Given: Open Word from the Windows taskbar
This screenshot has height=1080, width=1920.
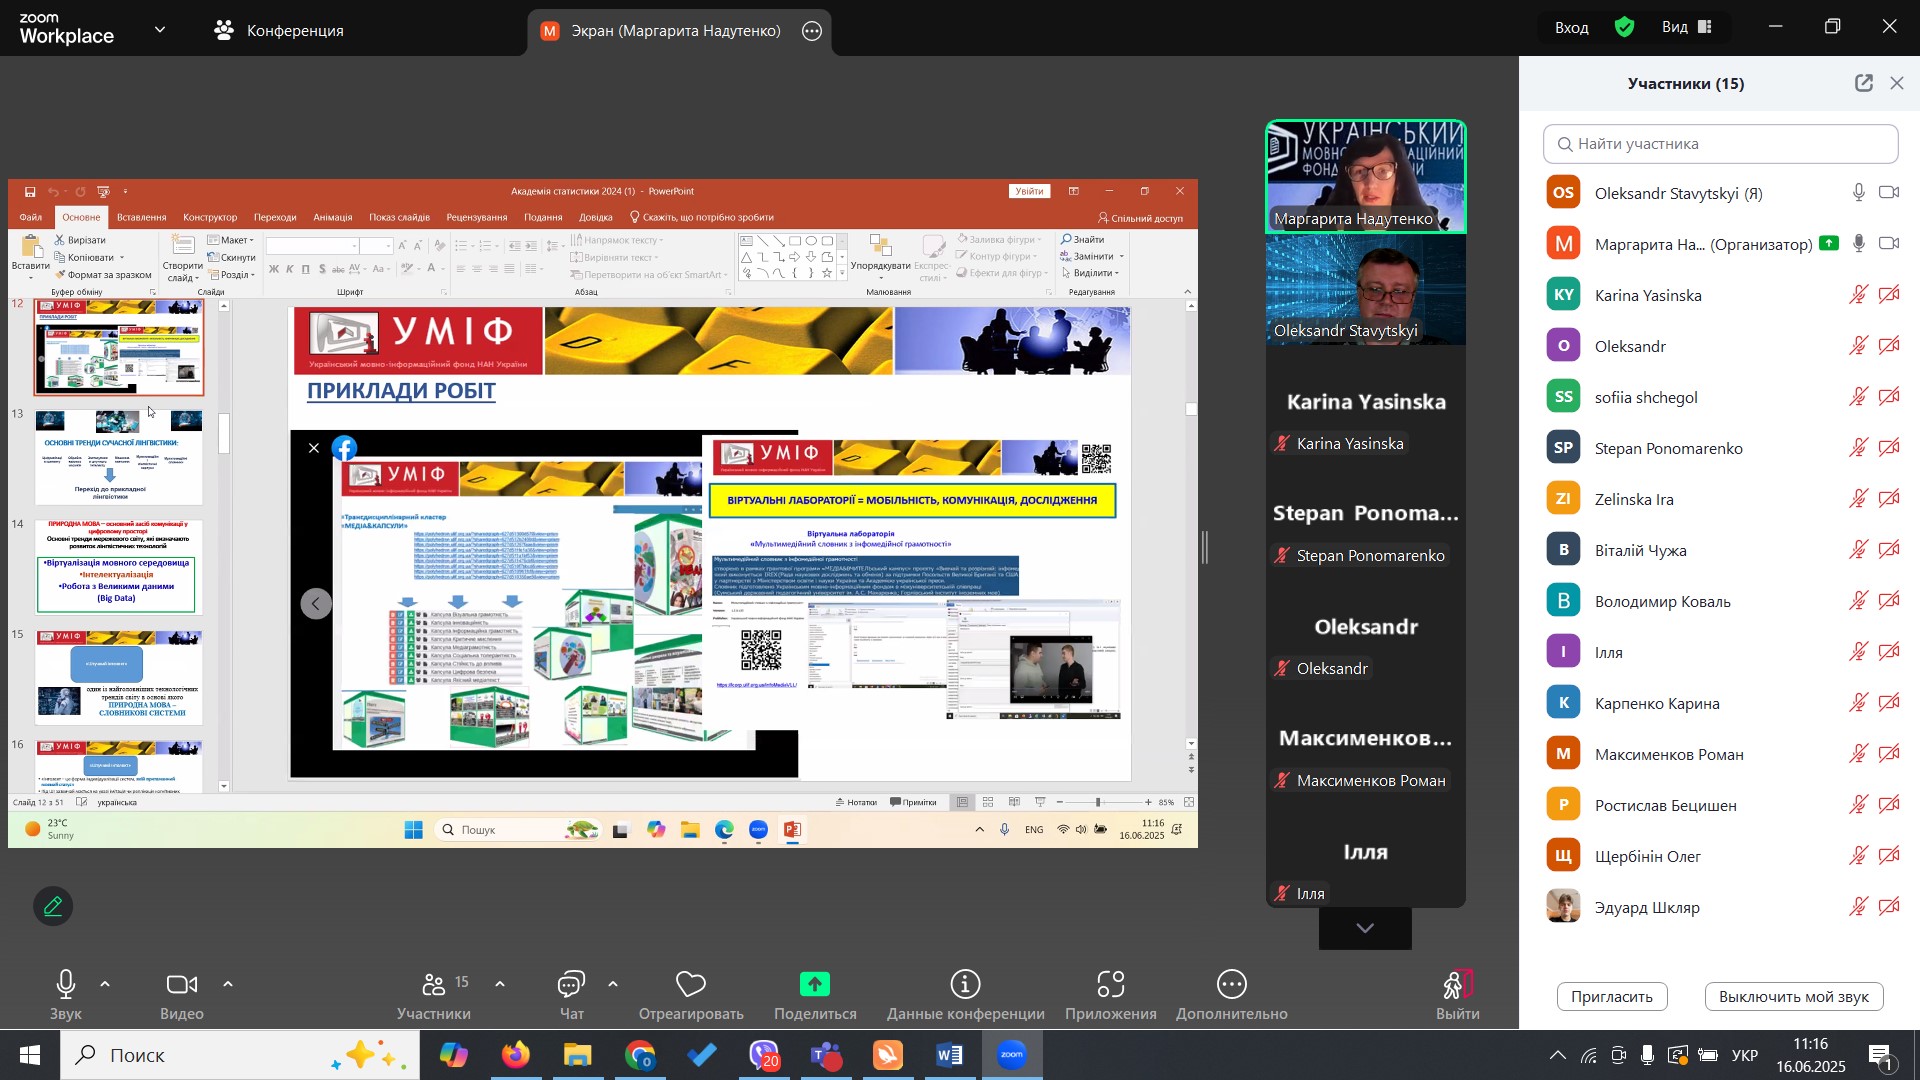Looking at the screenshot, I should [x=949, y=1055].
